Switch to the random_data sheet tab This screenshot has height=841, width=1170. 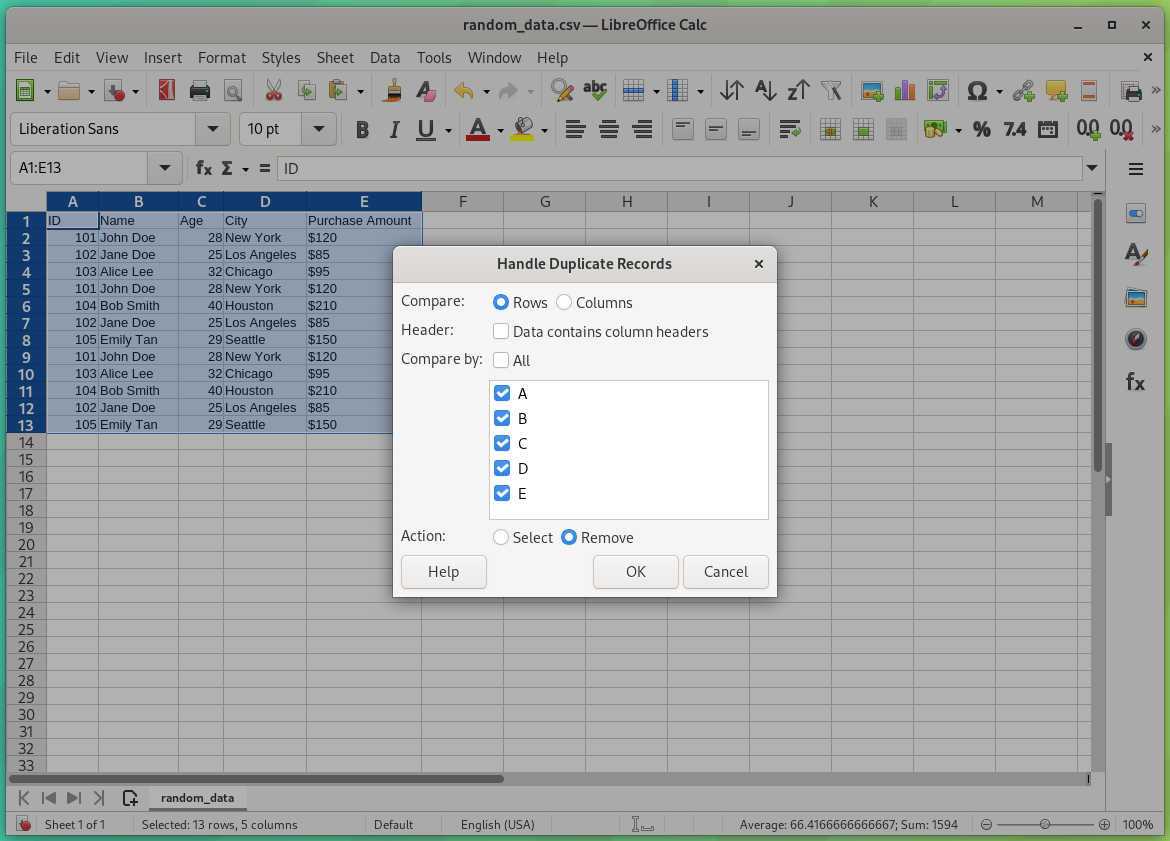click(197, 798)
